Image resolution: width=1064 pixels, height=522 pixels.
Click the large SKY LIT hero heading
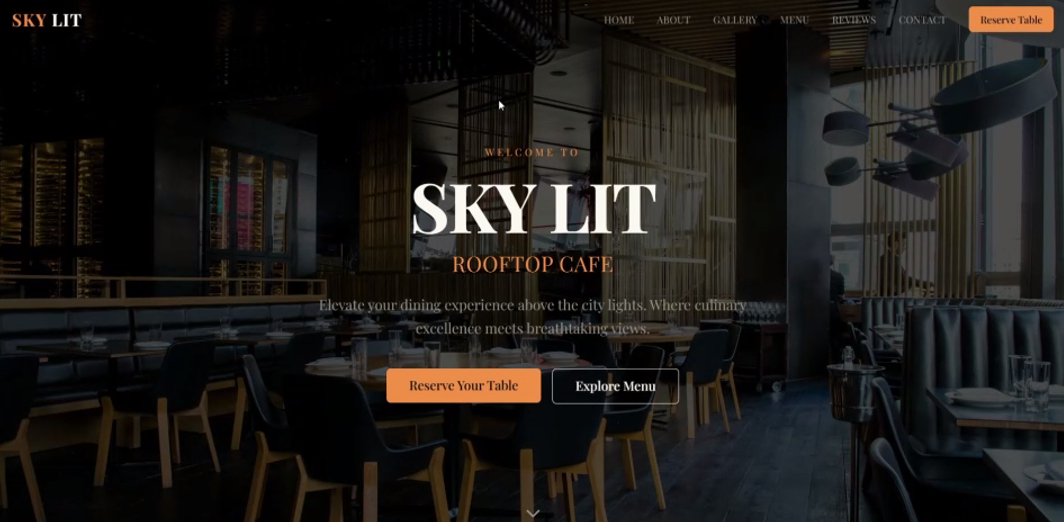pos(533,208)
